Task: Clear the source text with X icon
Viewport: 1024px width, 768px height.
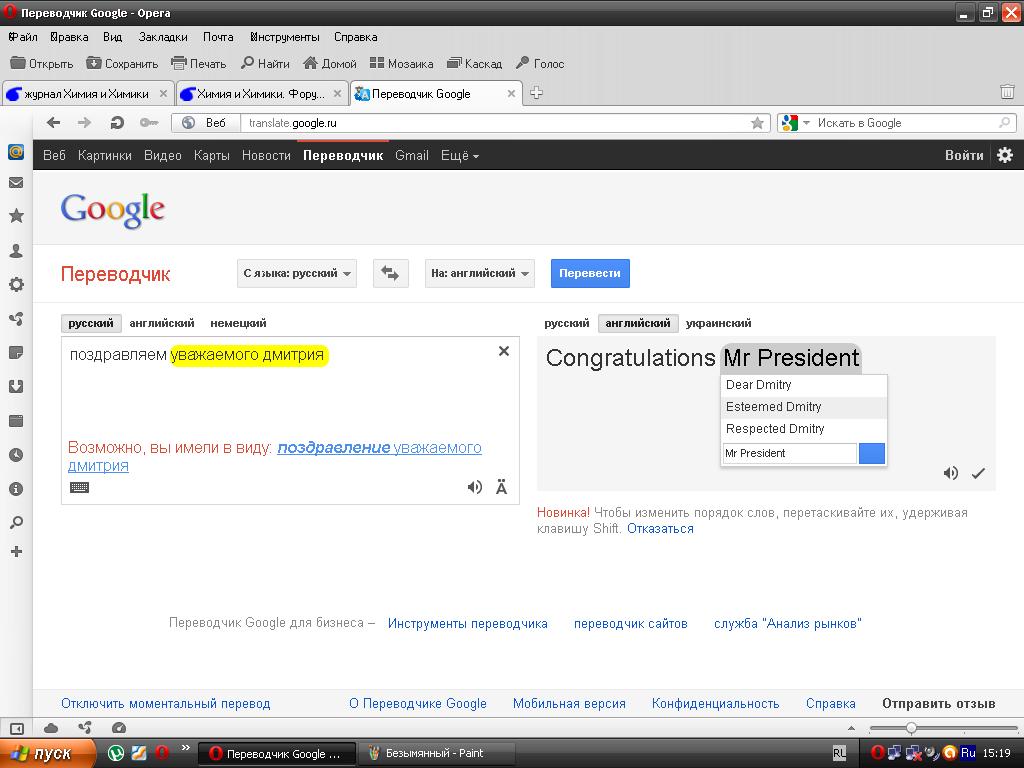Action: [504, 351]
